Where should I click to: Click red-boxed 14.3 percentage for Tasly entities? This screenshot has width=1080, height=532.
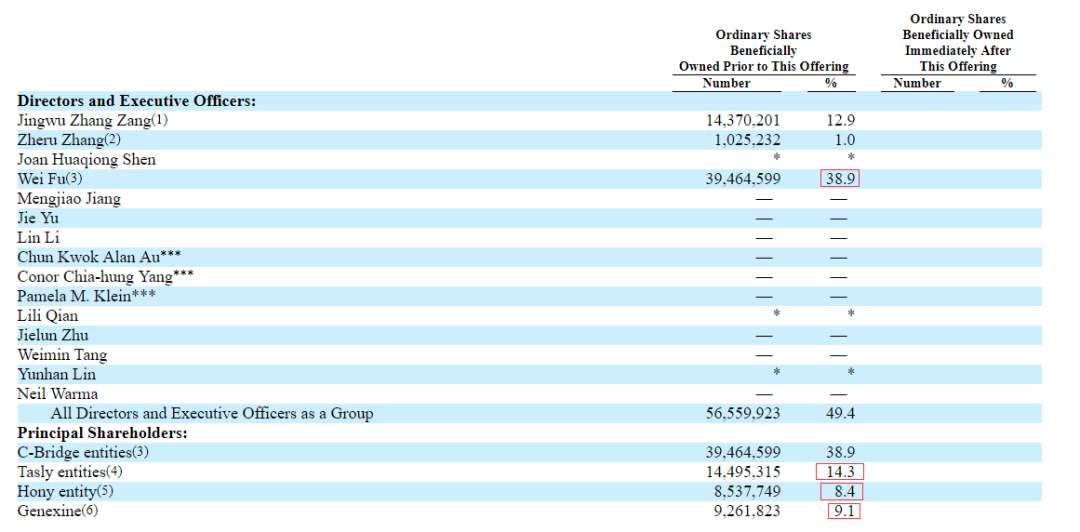tap(838, 471)
